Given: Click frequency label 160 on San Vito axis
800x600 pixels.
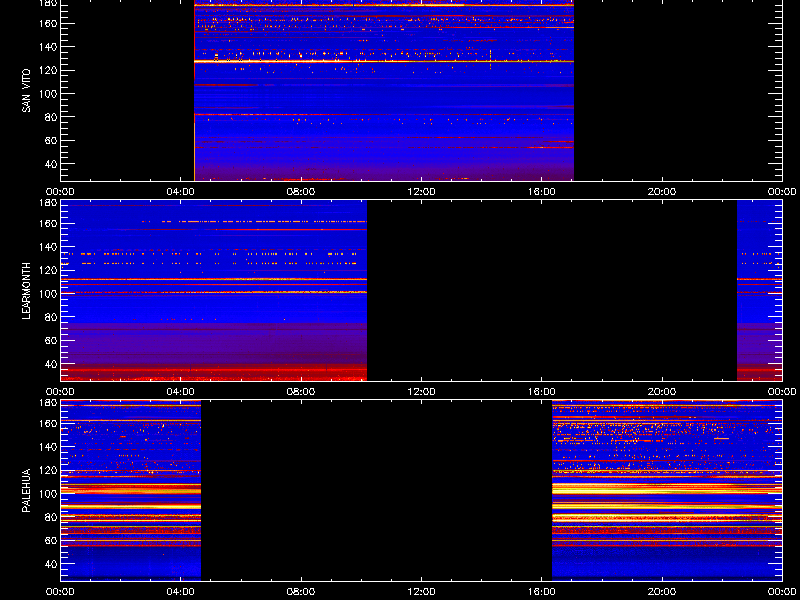Looking at the screenshot, I should pyautogui.click(x=47, y=23).
